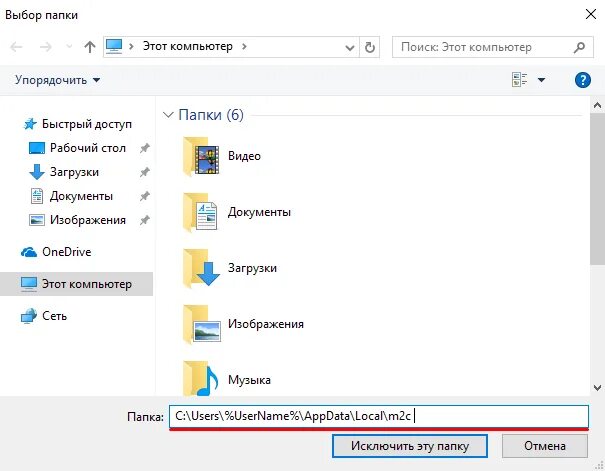605x471 pixels.
Task: Select Этот компьютер in navigation pane
Action: pos(76,284)
